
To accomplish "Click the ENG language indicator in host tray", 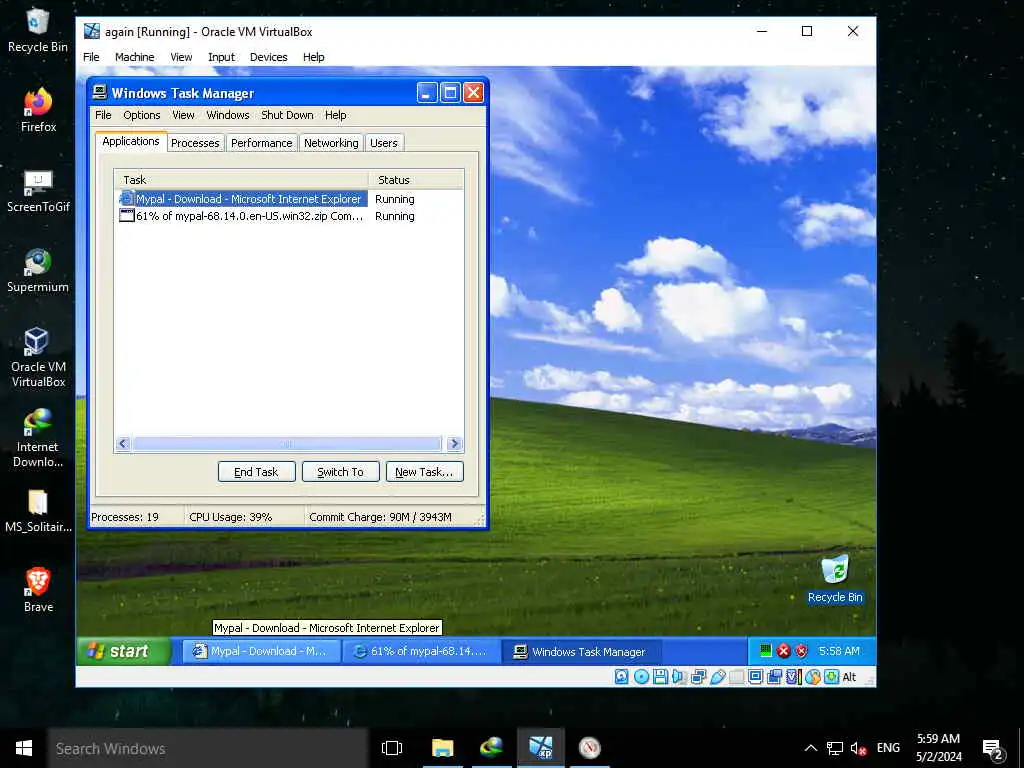I will (888, 748).
